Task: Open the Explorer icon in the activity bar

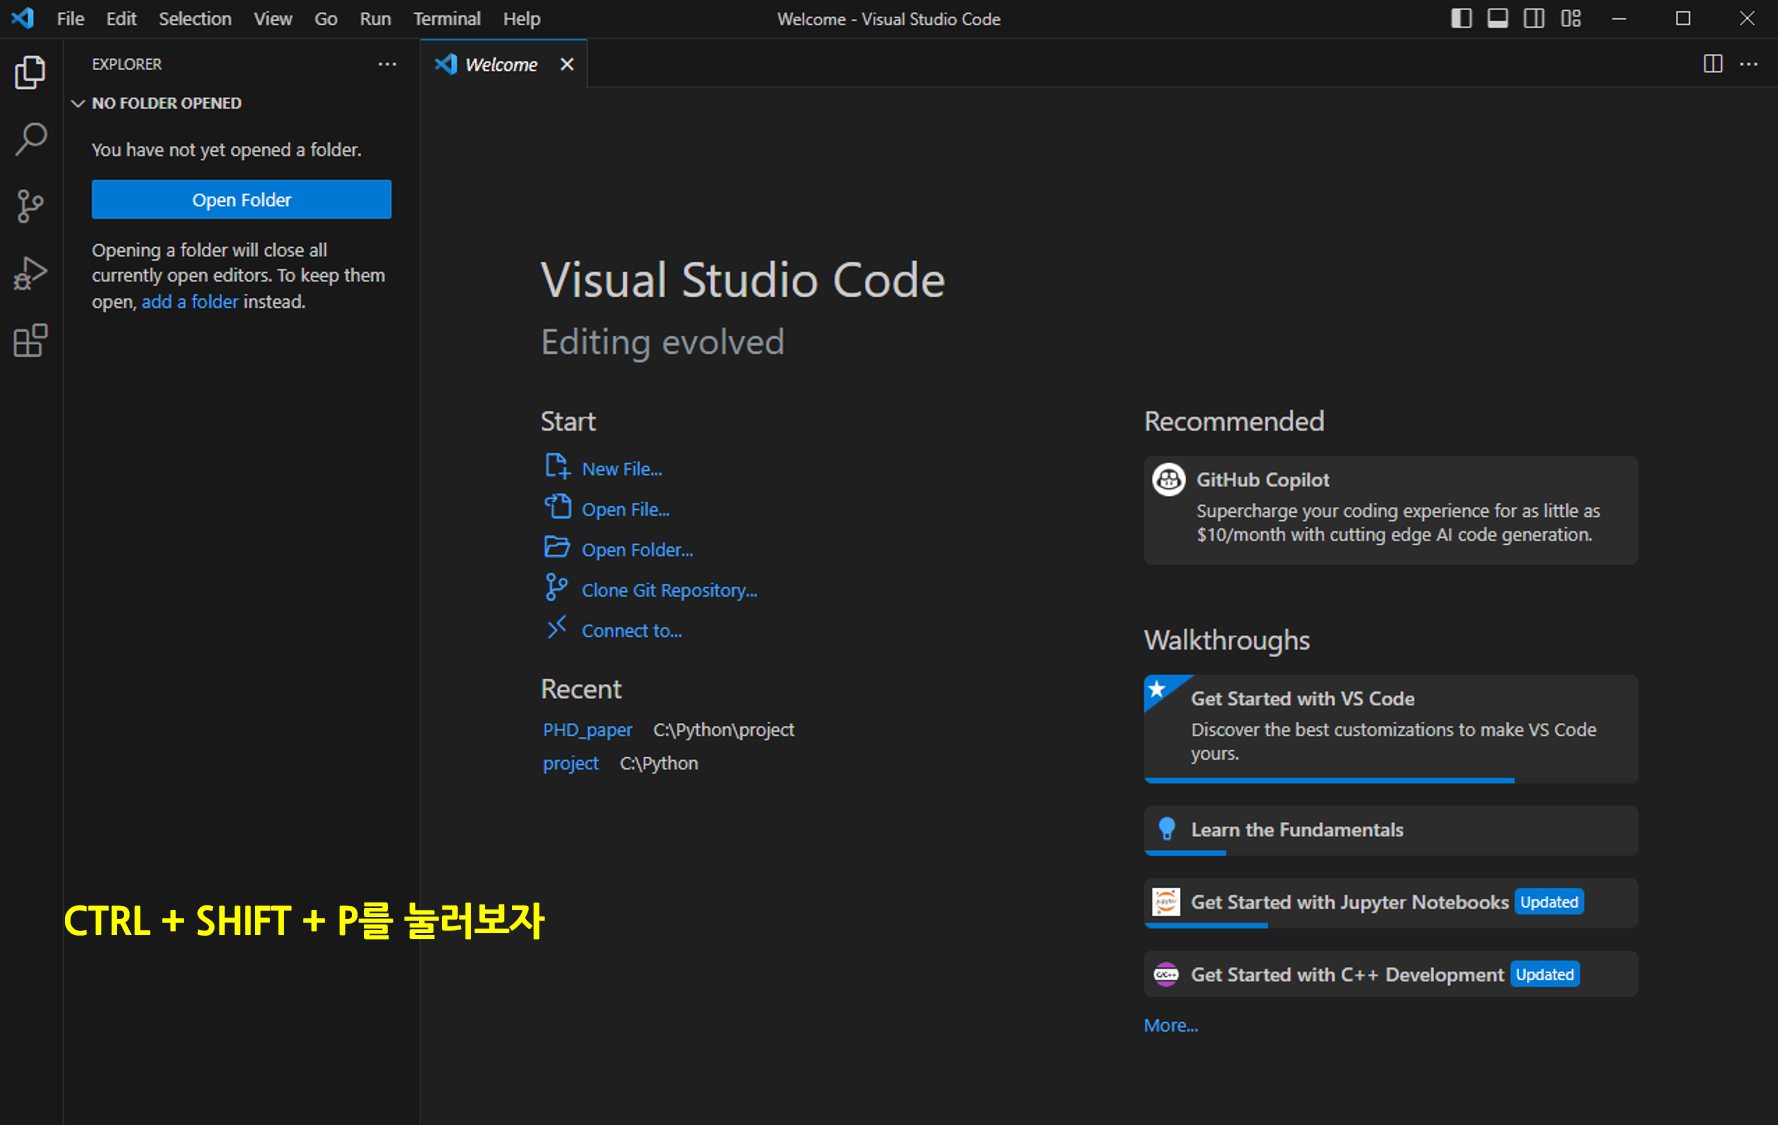Action: coord(30,72)
